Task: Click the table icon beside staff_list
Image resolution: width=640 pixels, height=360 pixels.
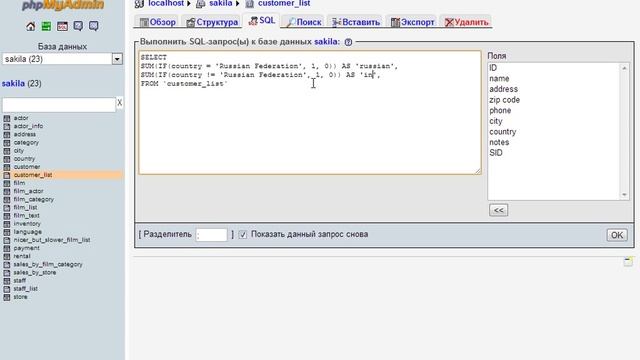Action: pyautogui.click(x=7, y=289)
